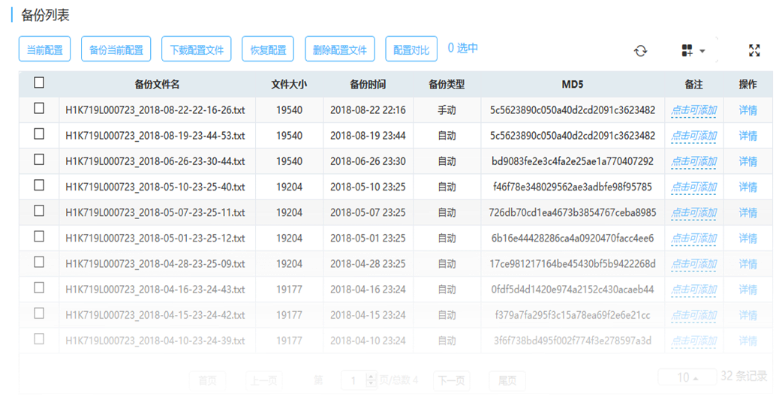Viewport: 779px width, 399px height.
Task: Open 详情 for the 2018-08-19 23:44 backup
Action: click(748, 136)
